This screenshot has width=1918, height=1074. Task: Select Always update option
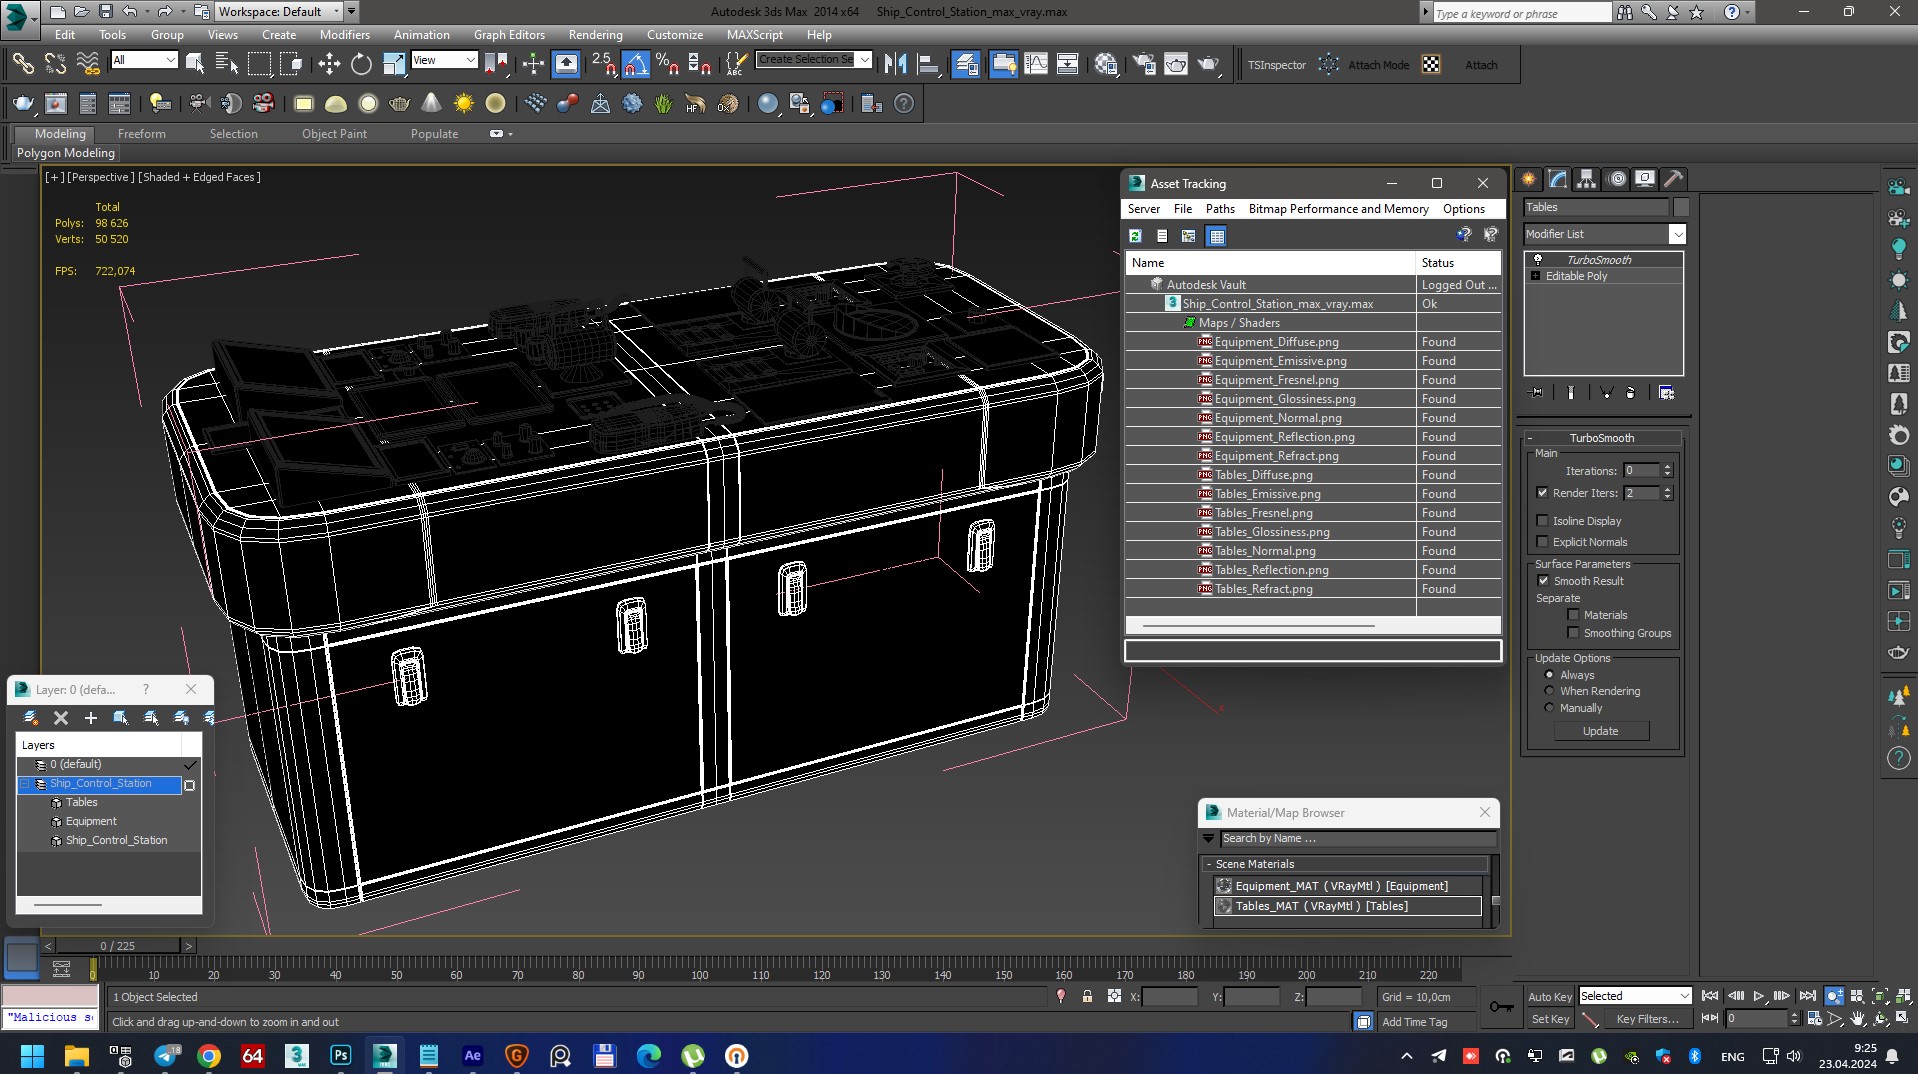1549,675
